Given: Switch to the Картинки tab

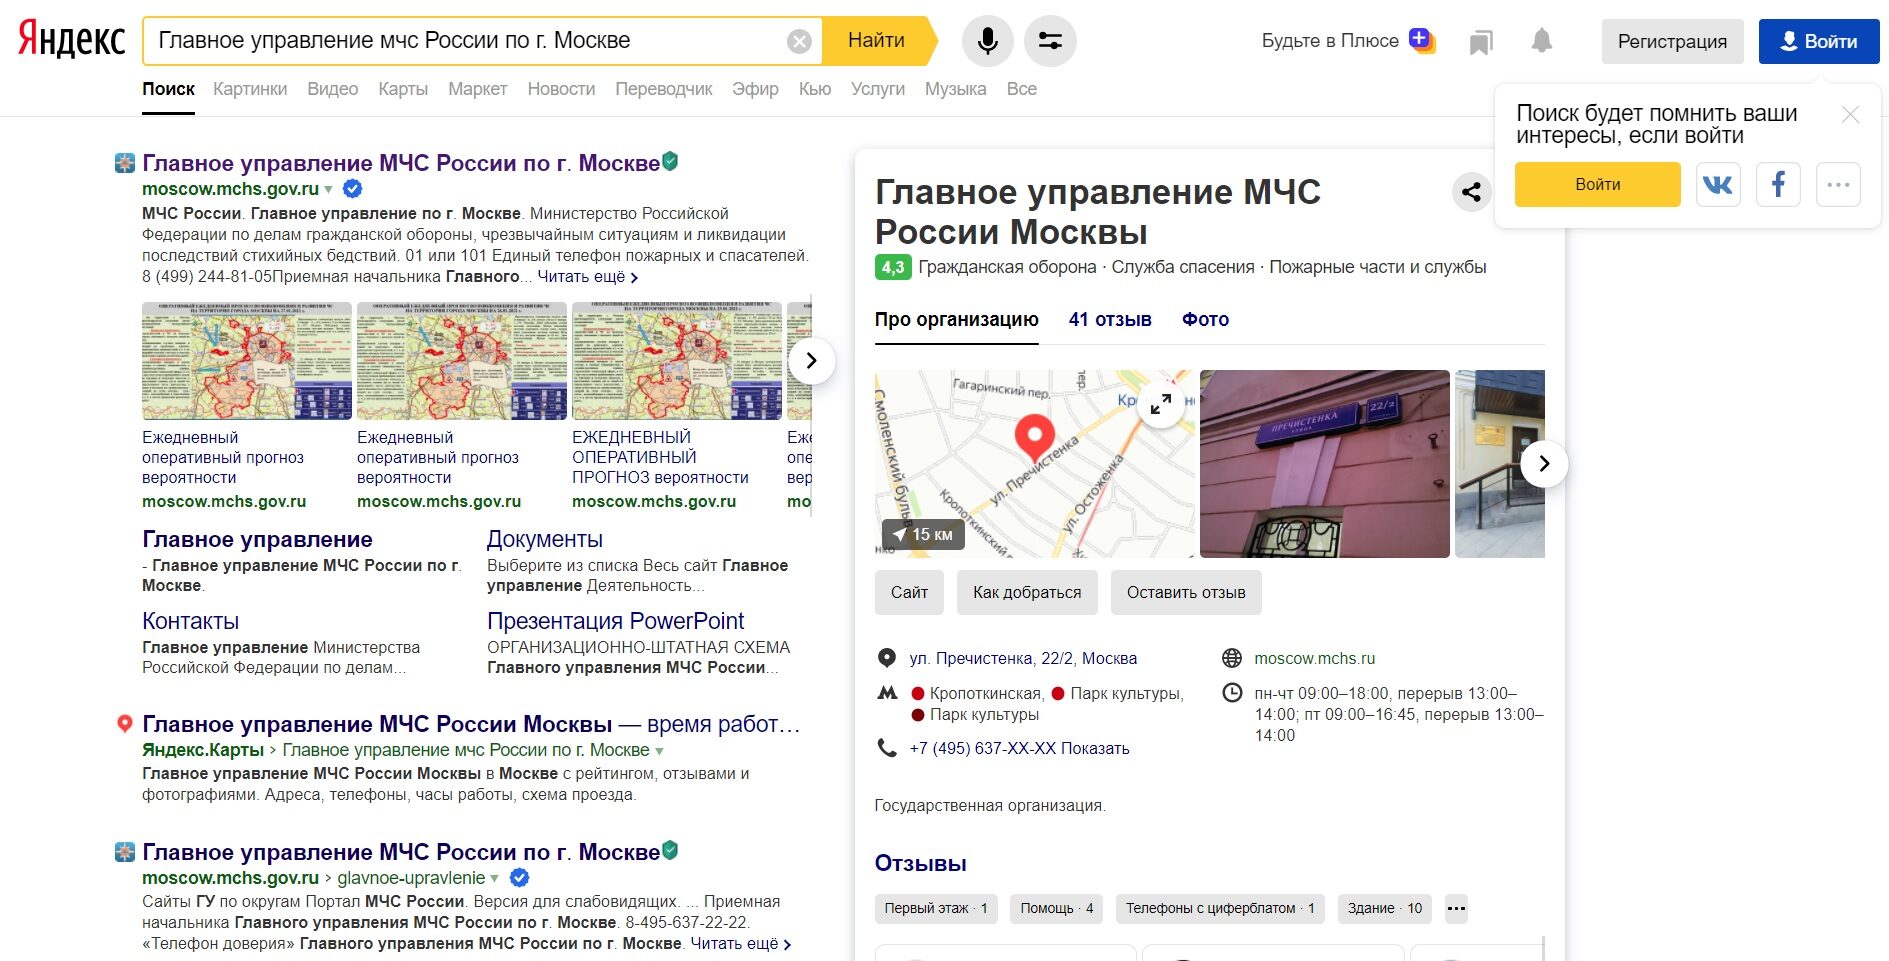Looking at the screenshot, I should click(250, 89).
